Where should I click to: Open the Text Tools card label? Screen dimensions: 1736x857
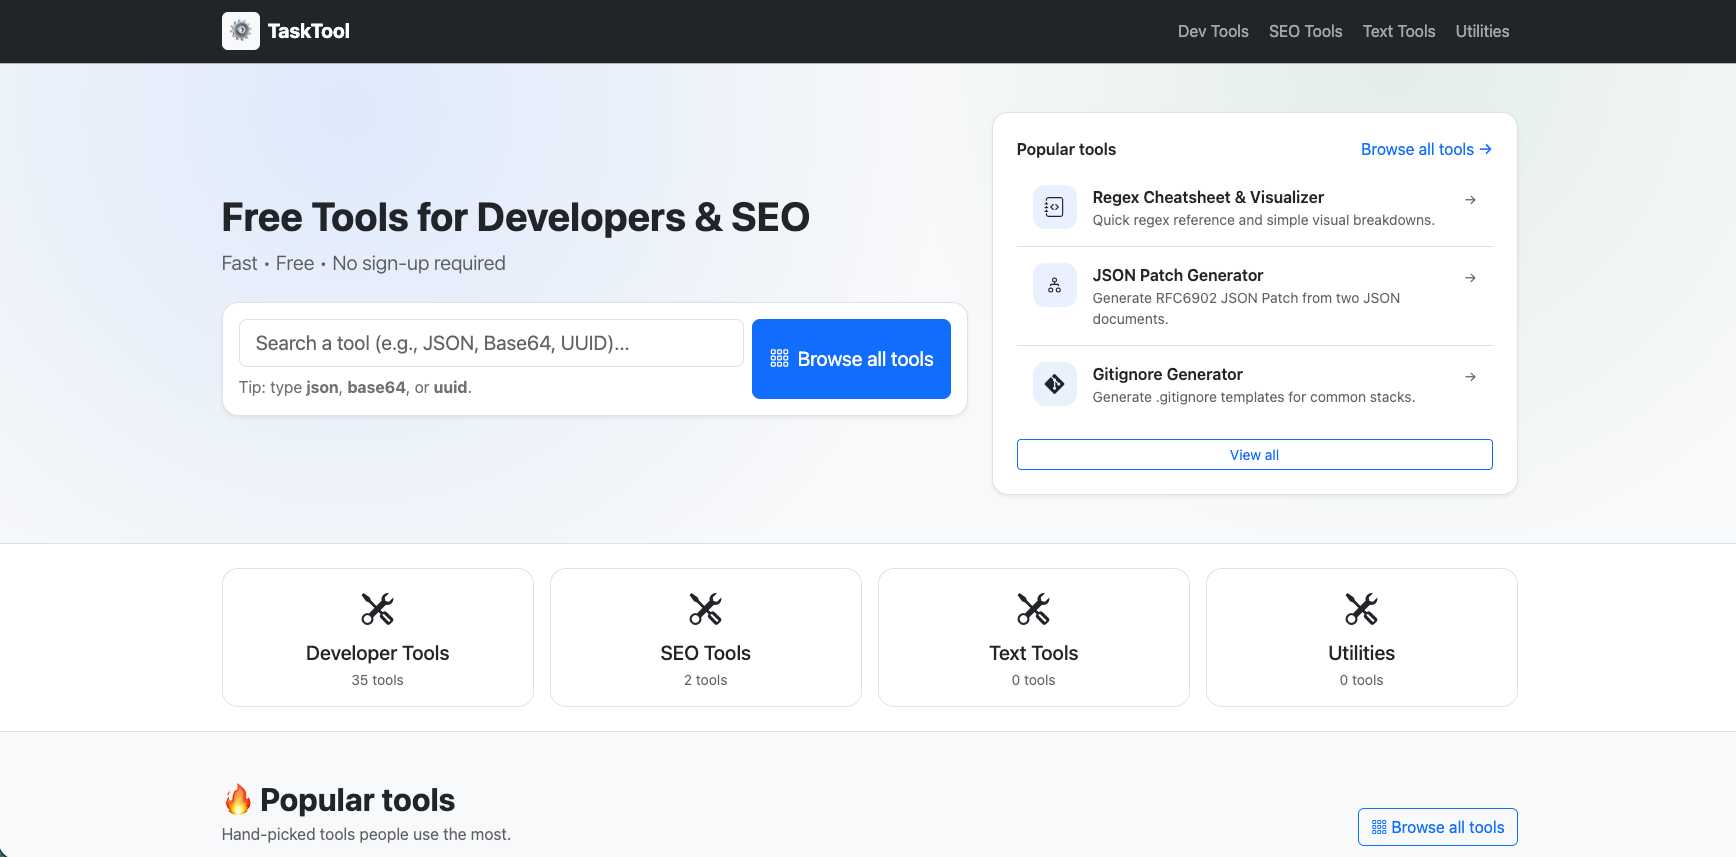click(x=1033, y=653)
